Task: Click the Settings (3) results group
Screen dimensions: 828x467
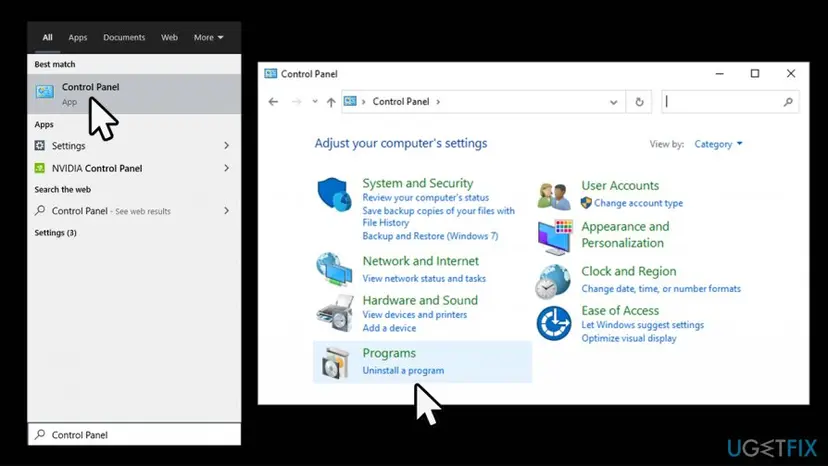Action: click(x=55, y=232)
